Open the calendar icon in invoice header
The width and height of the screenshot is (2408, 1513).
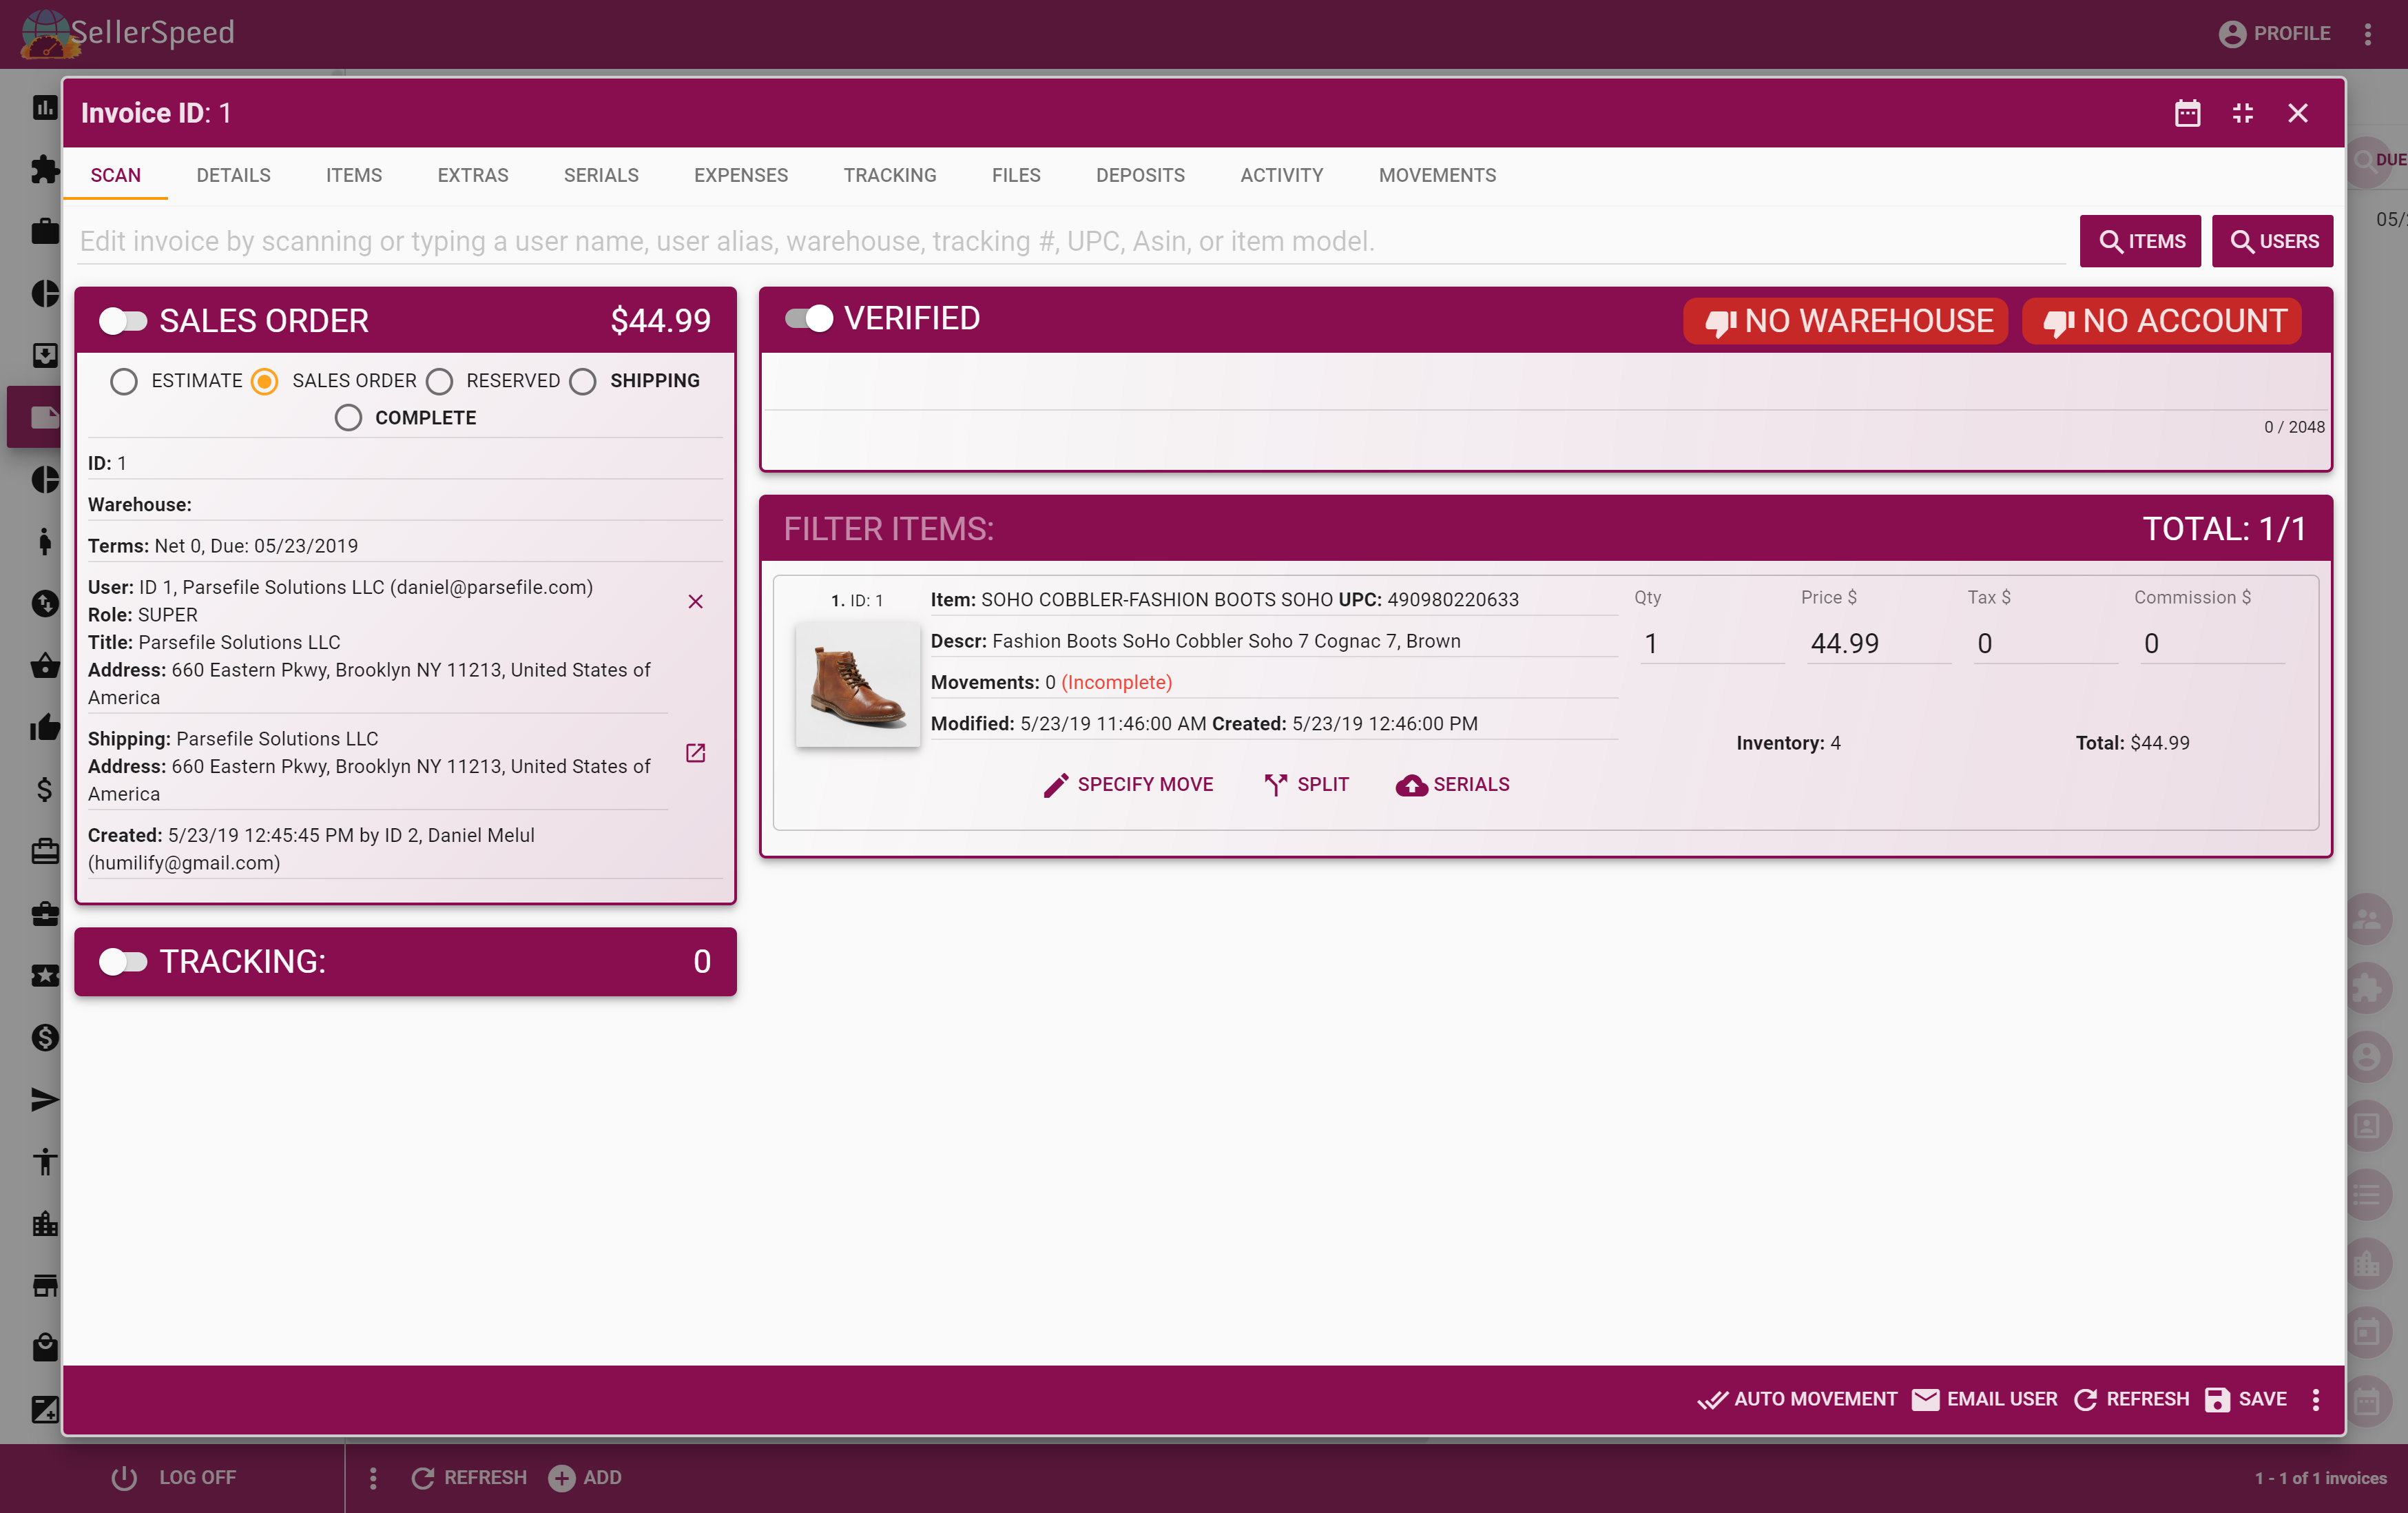click(2187, 113)
